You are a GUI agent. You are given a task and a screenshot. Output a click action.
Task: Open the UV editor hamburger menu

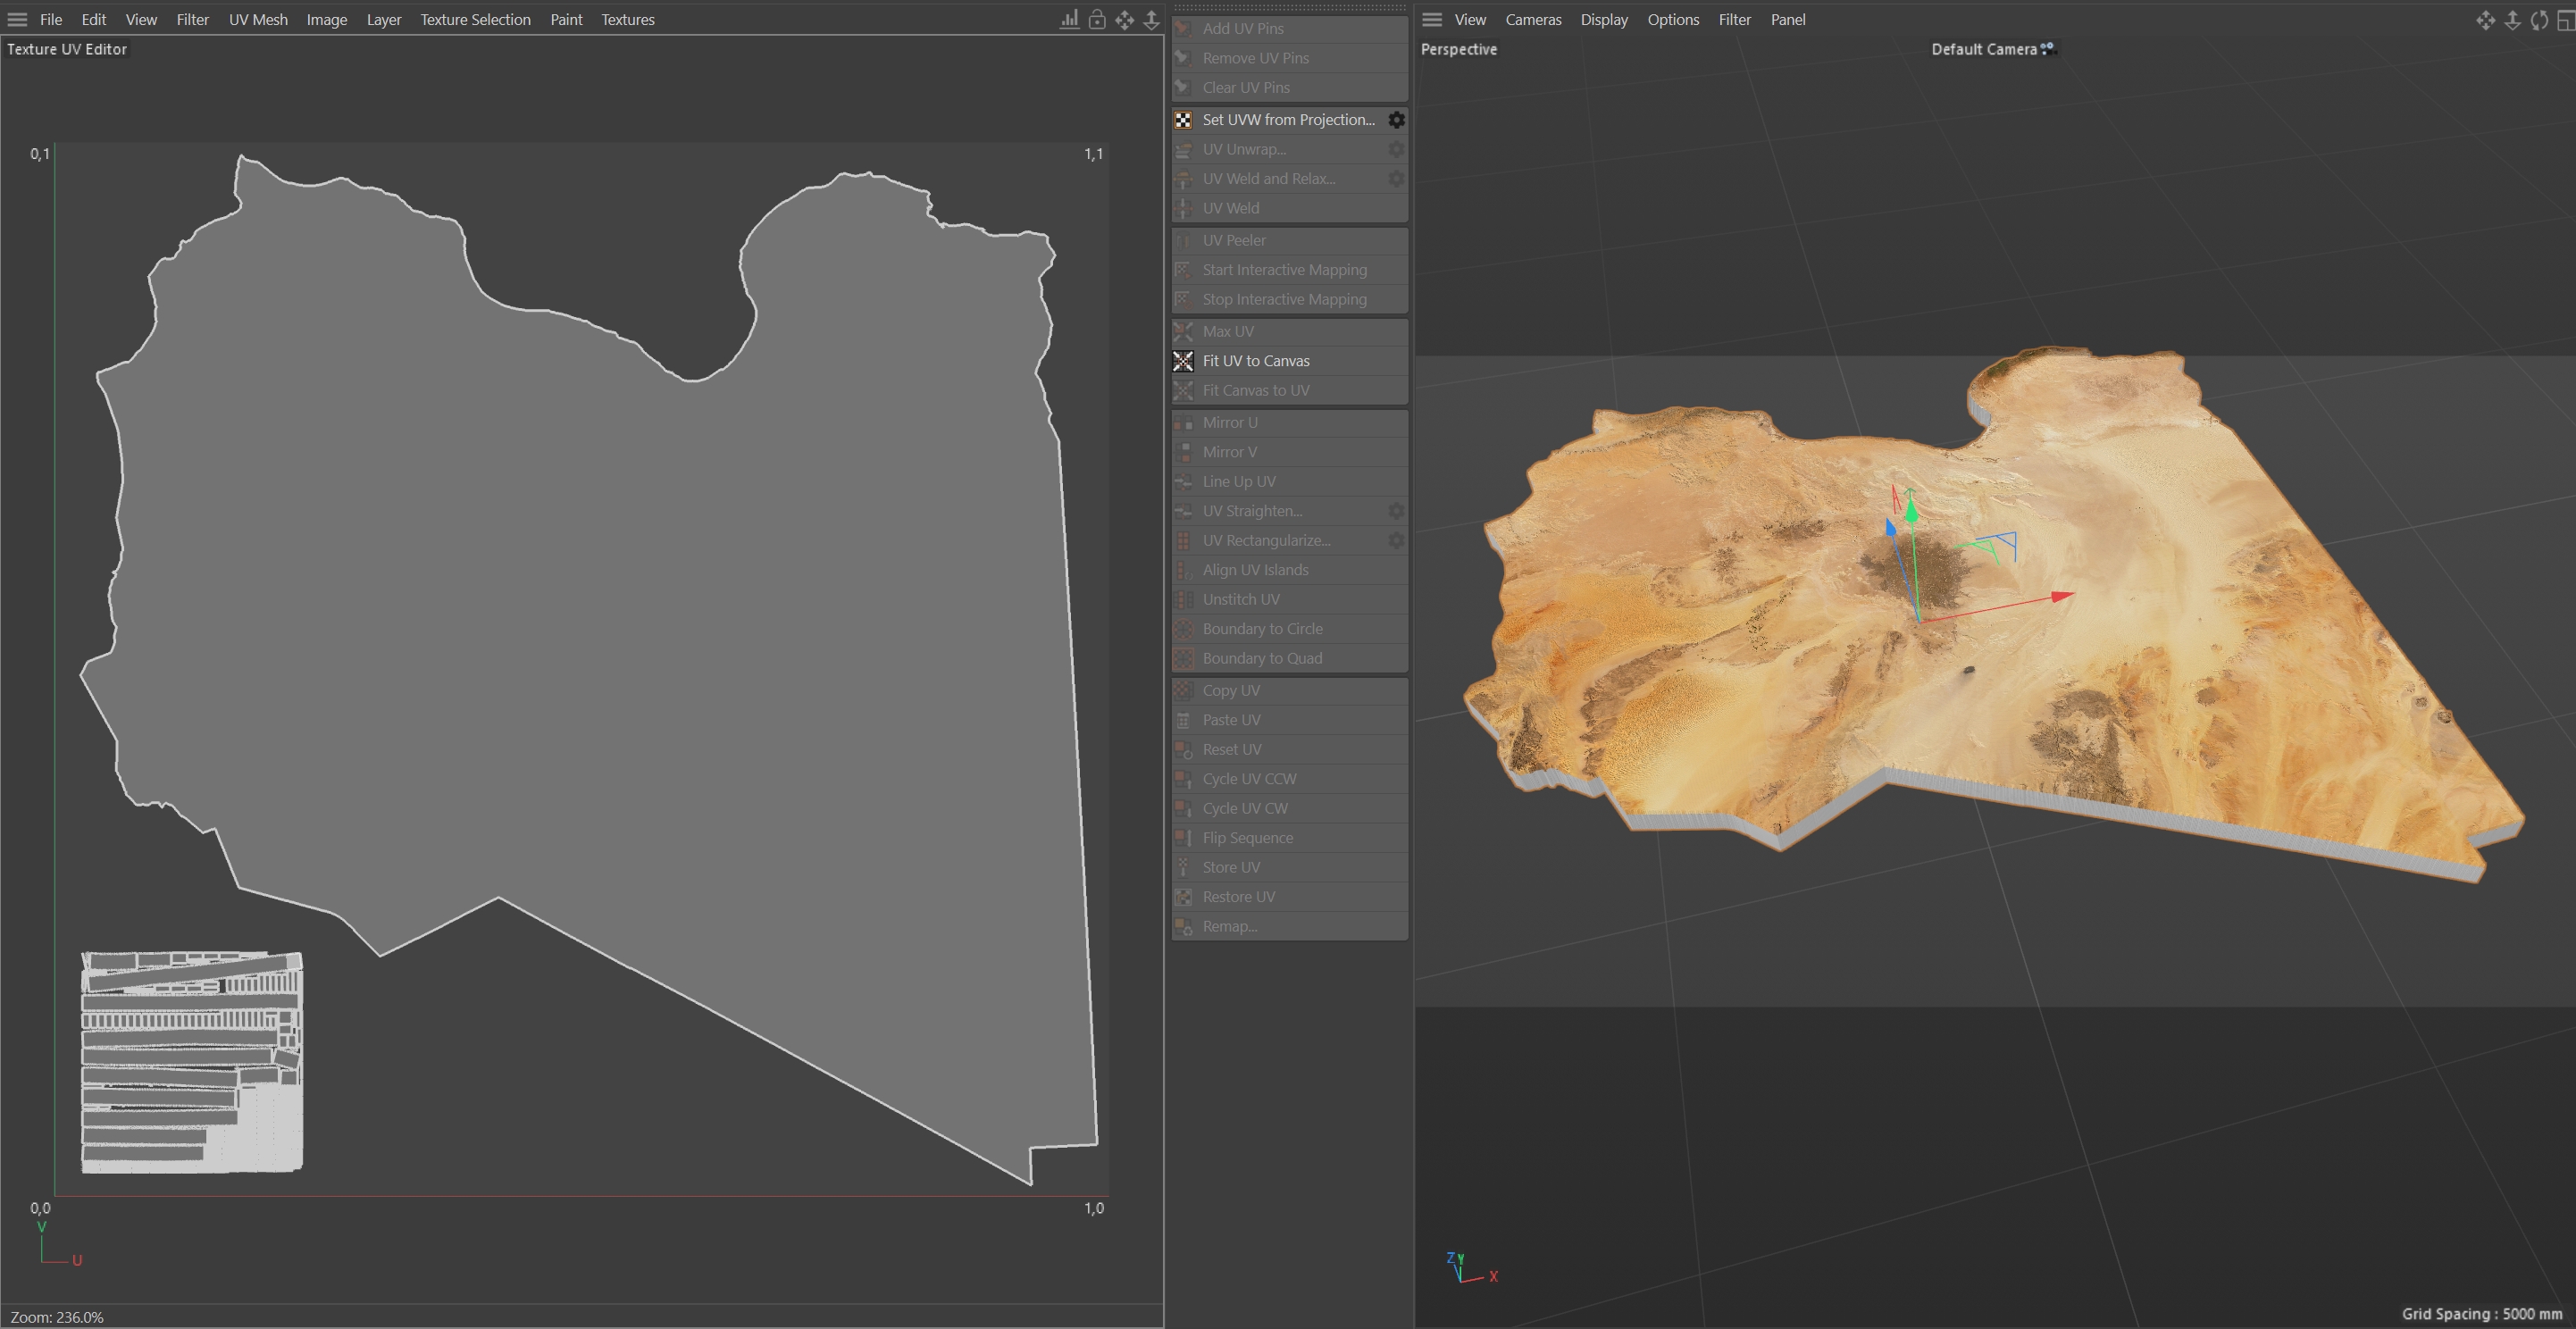coord(17,20)
